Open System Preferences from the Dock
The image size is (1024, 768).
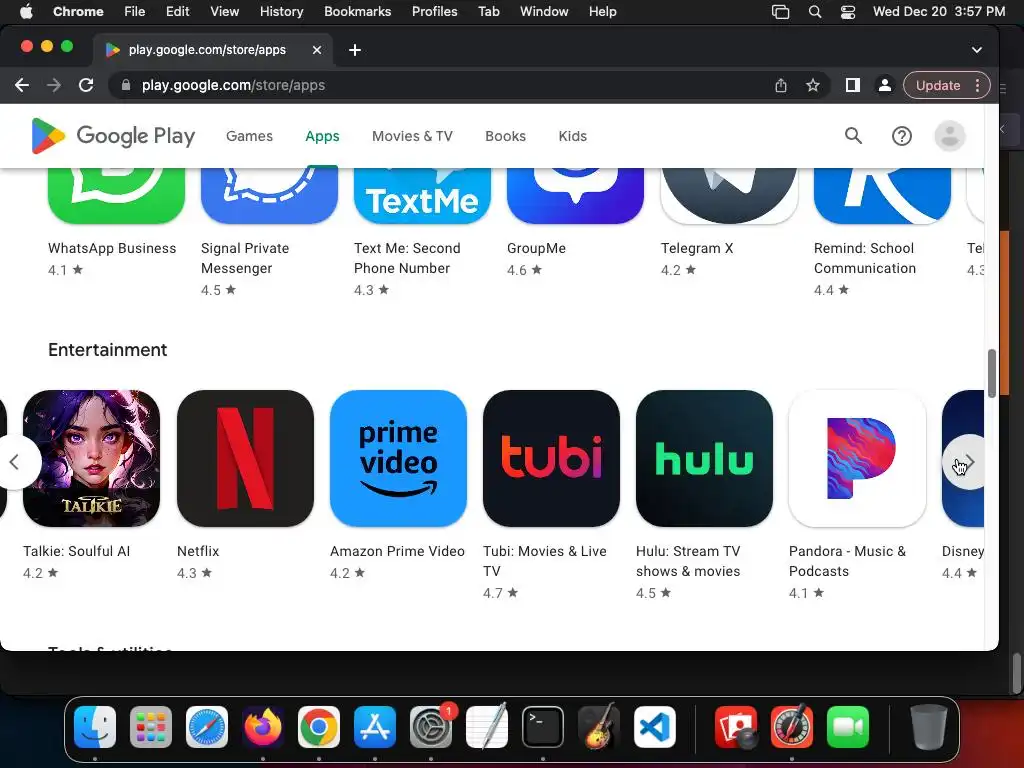click(x=431, y=727)
